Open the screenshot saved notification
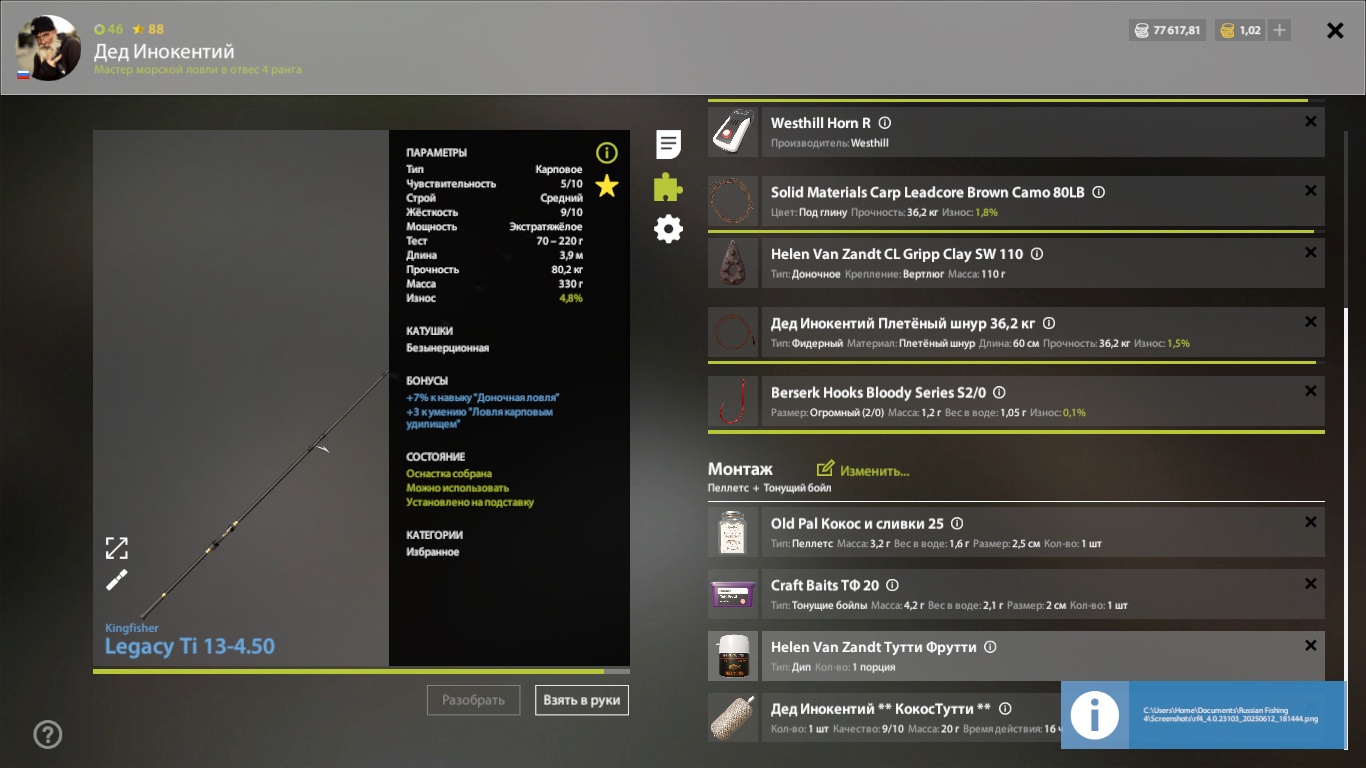 point(1204,715)
